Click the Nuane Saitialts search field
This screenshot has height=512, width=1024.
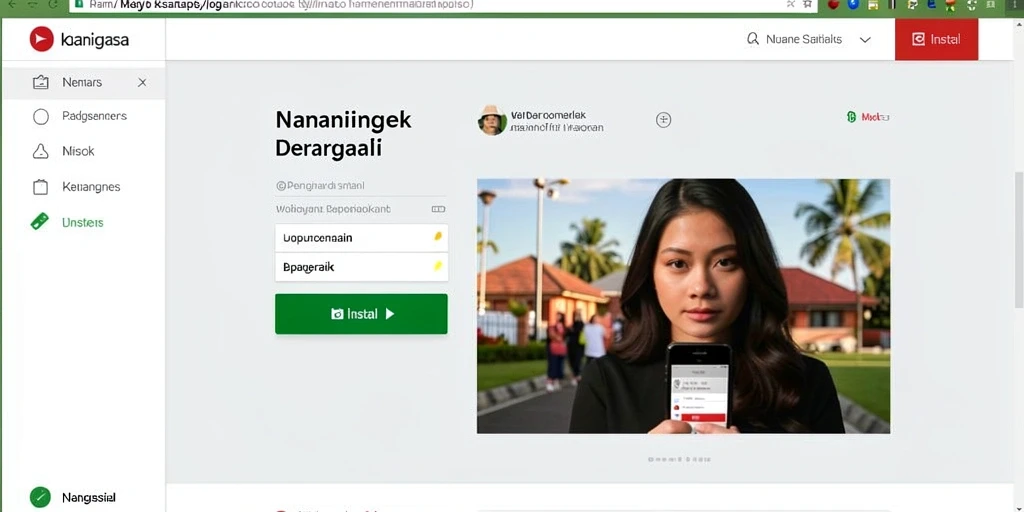[x=803, y=39]
